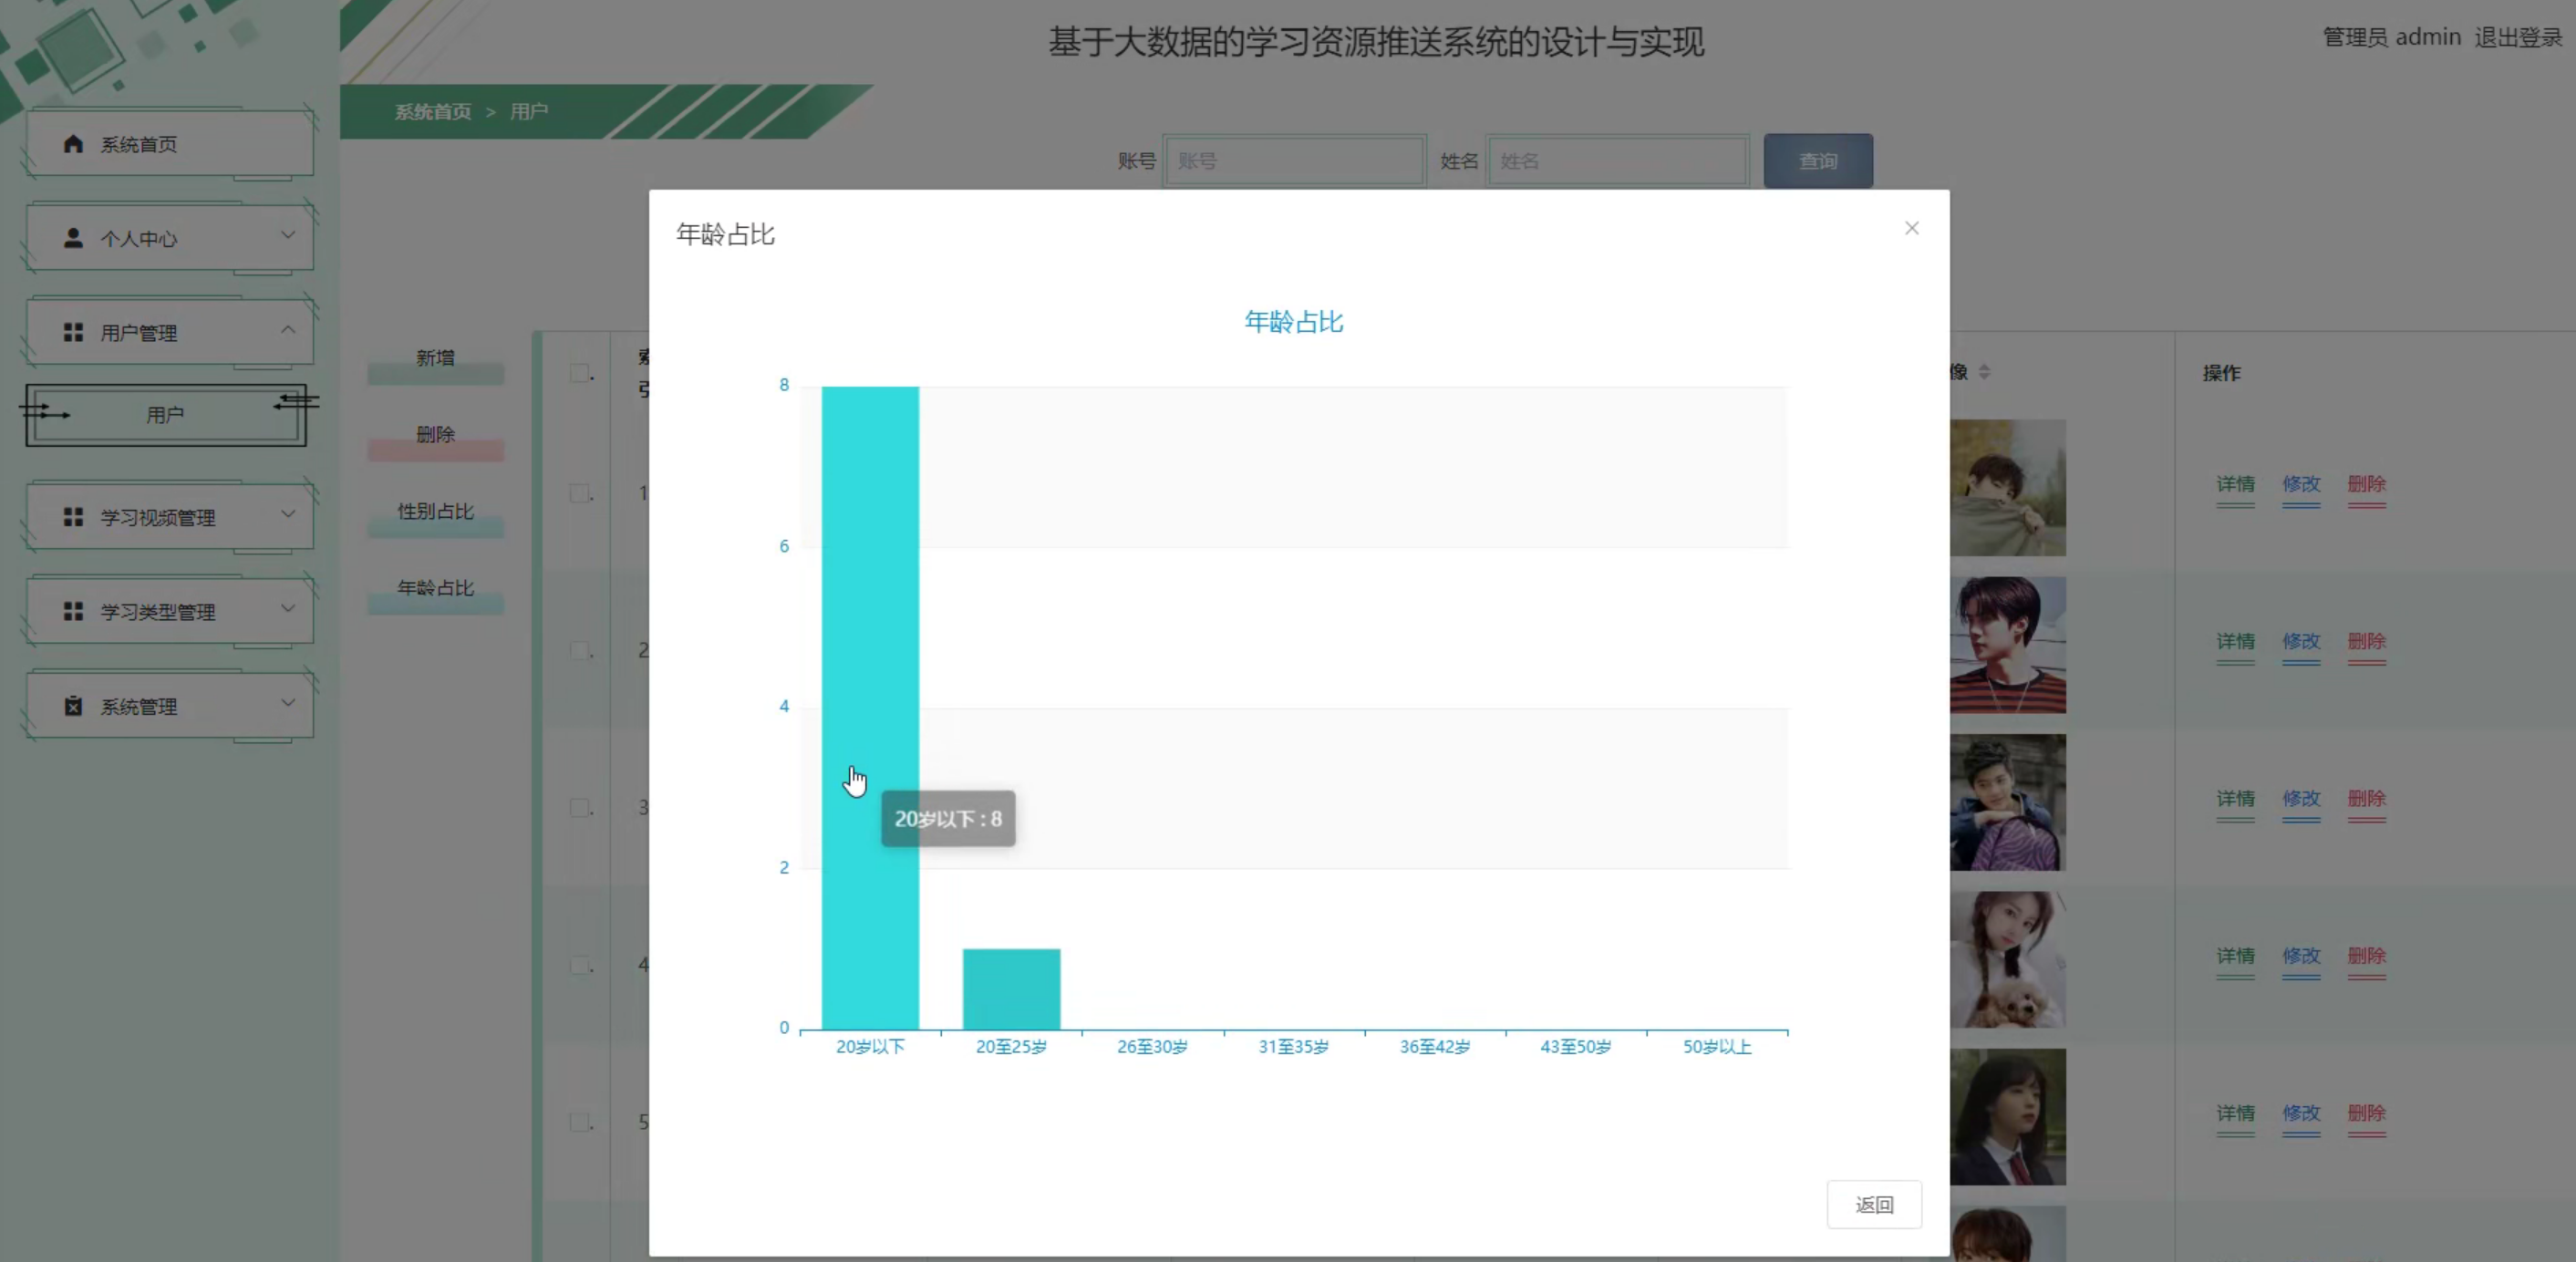The height and width of the screenshot is (1262, 2576).
Task: Tick the checkbox for row 3
Action: click(579, 807)
